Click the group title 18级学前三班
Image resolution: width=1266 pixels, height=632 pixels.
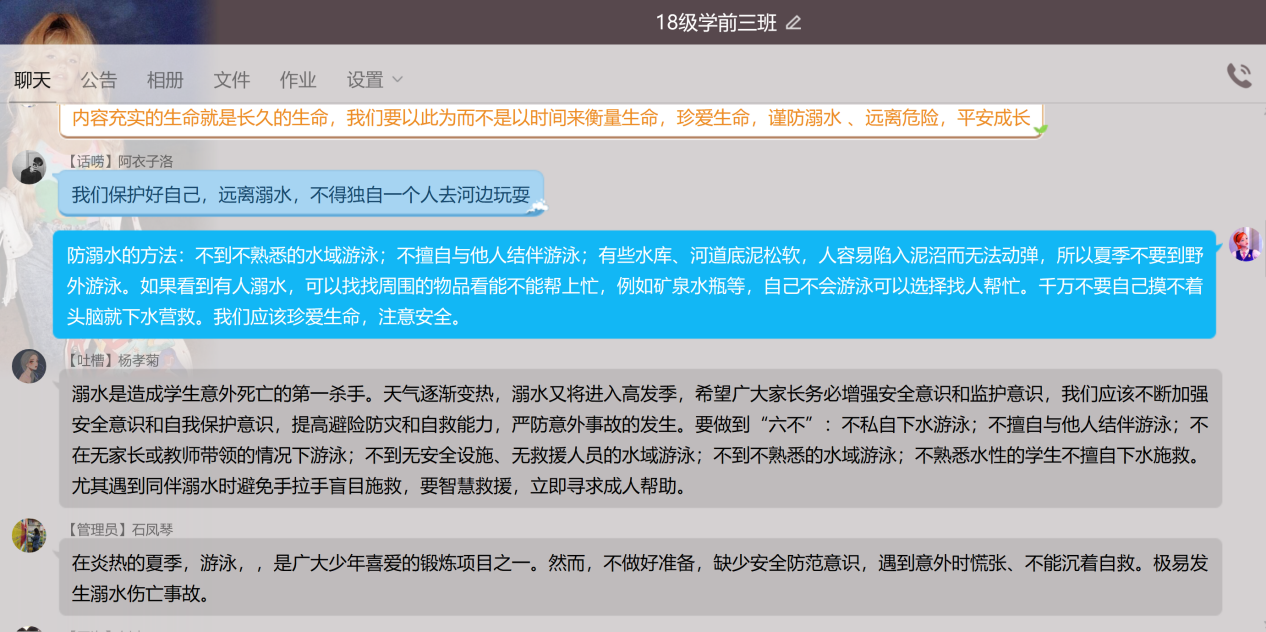[715, 23]
